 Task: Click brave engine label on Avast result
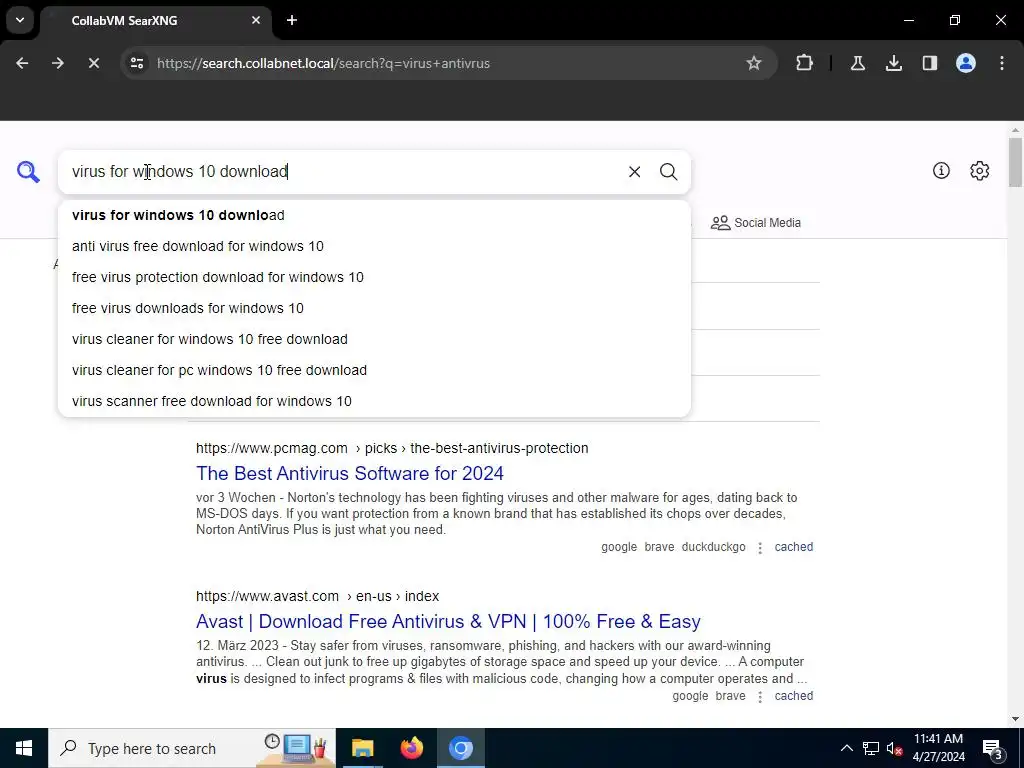[x=730, y=696]
